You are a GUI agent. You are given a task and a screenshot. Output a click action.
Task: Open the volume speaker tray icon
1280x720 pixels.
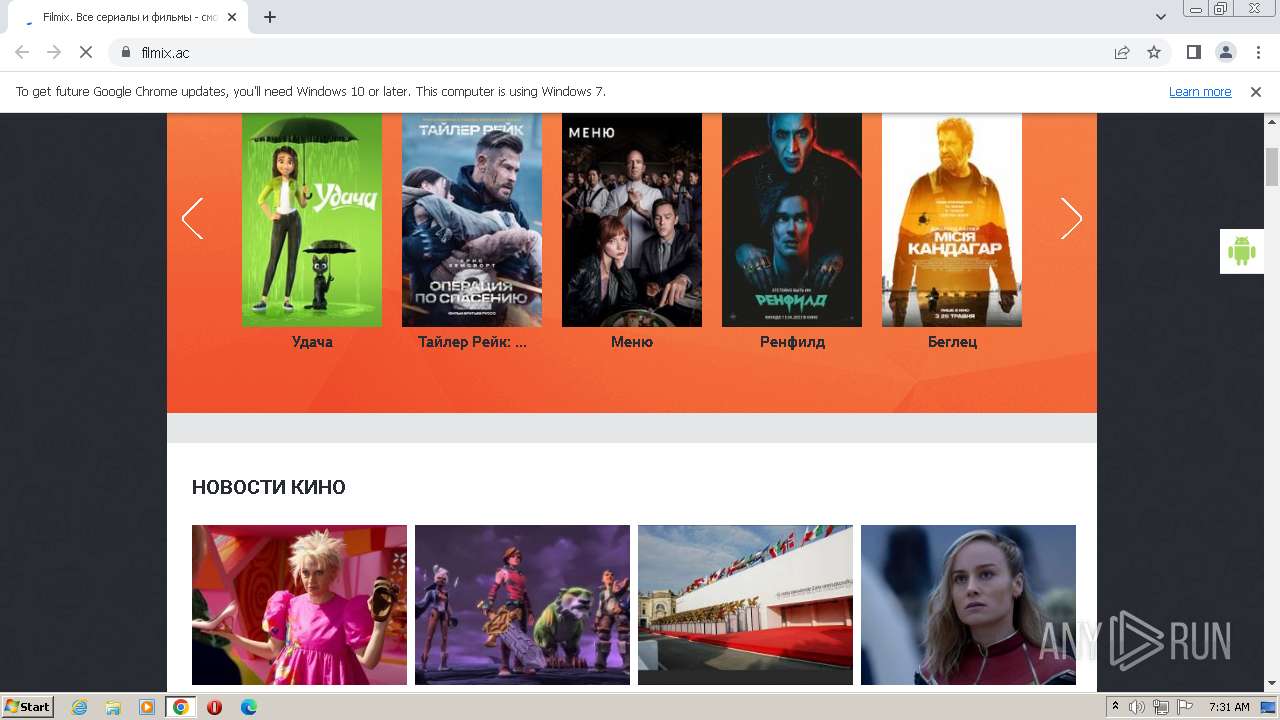[1137, 707]
